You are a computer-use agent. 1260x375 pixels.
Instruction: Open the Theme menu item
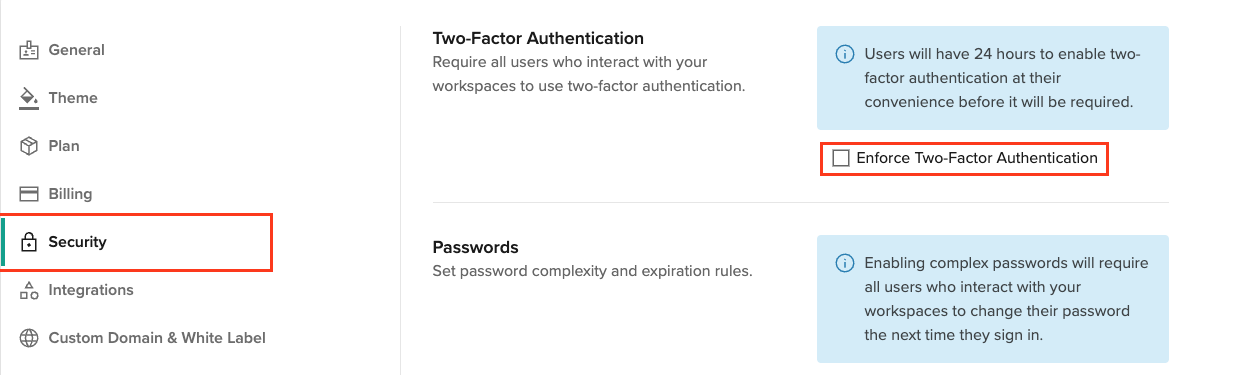point(136,98)
